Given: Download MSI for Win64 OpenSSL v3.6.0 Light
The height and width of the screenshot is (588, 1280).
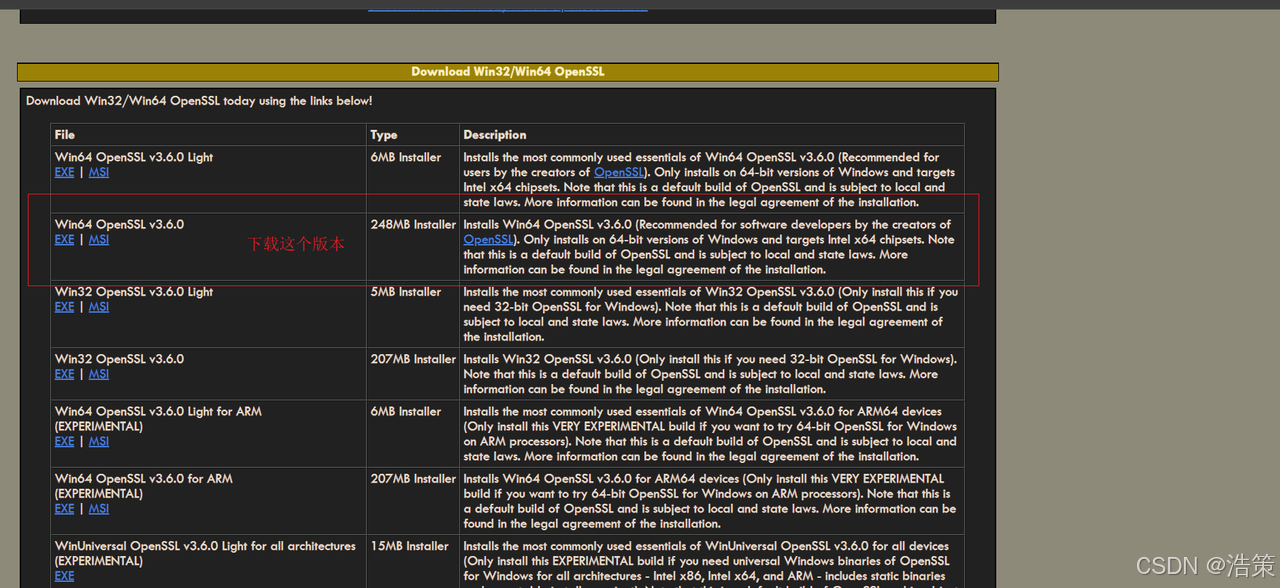Looking at the screenshot, I should [99, 172].
